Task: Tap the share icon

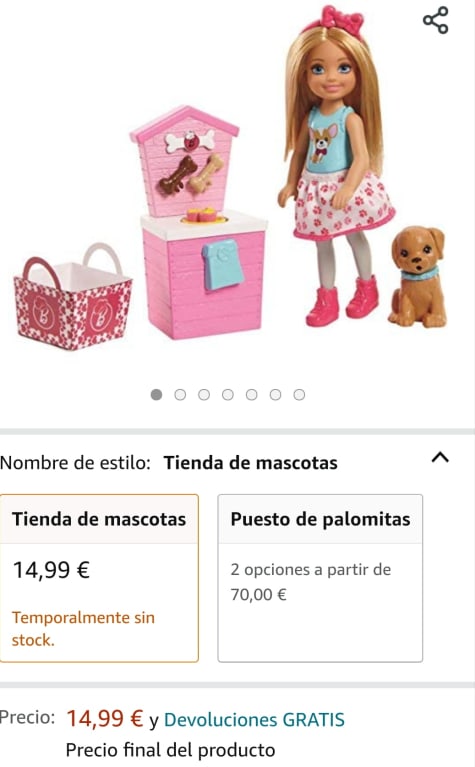Action: [x=435, y=20]
